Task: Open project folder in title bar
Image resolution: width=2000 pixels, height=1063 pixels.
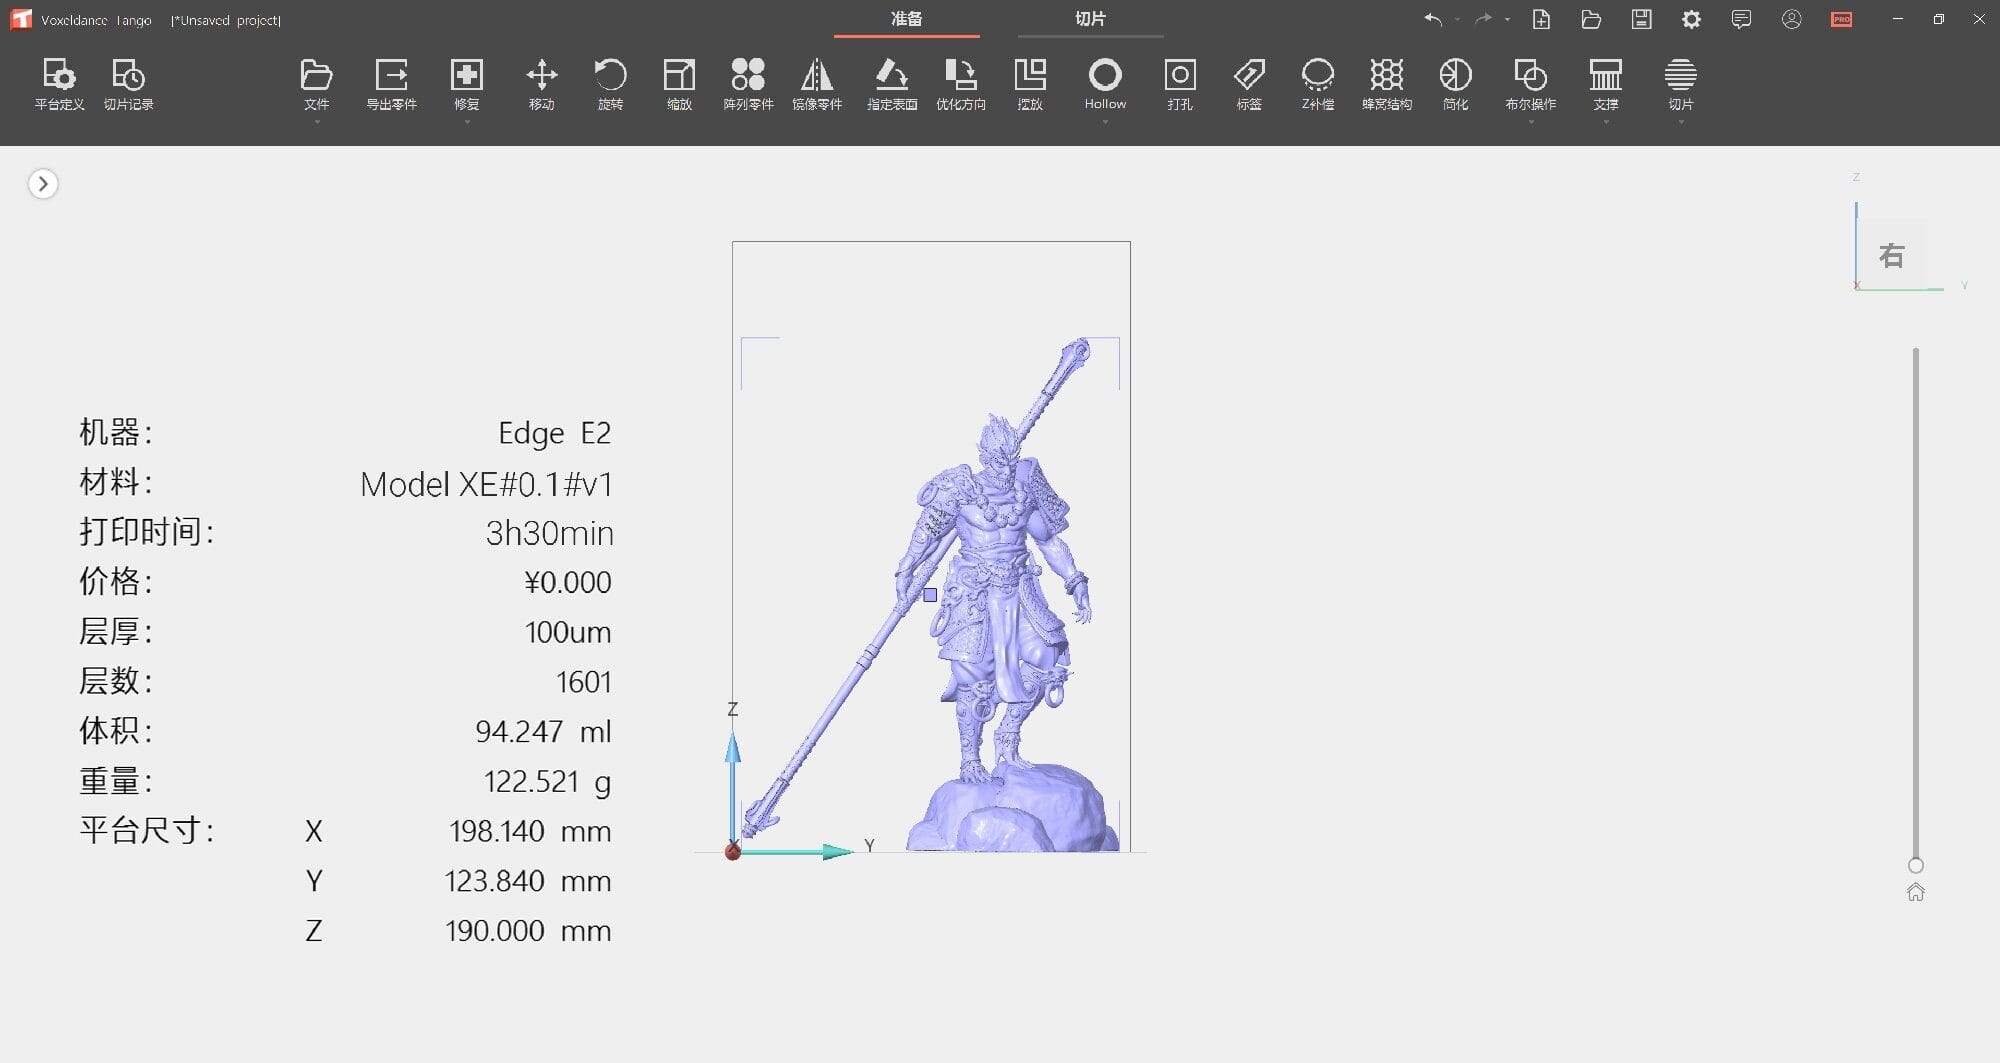Action: [1591, 19]
